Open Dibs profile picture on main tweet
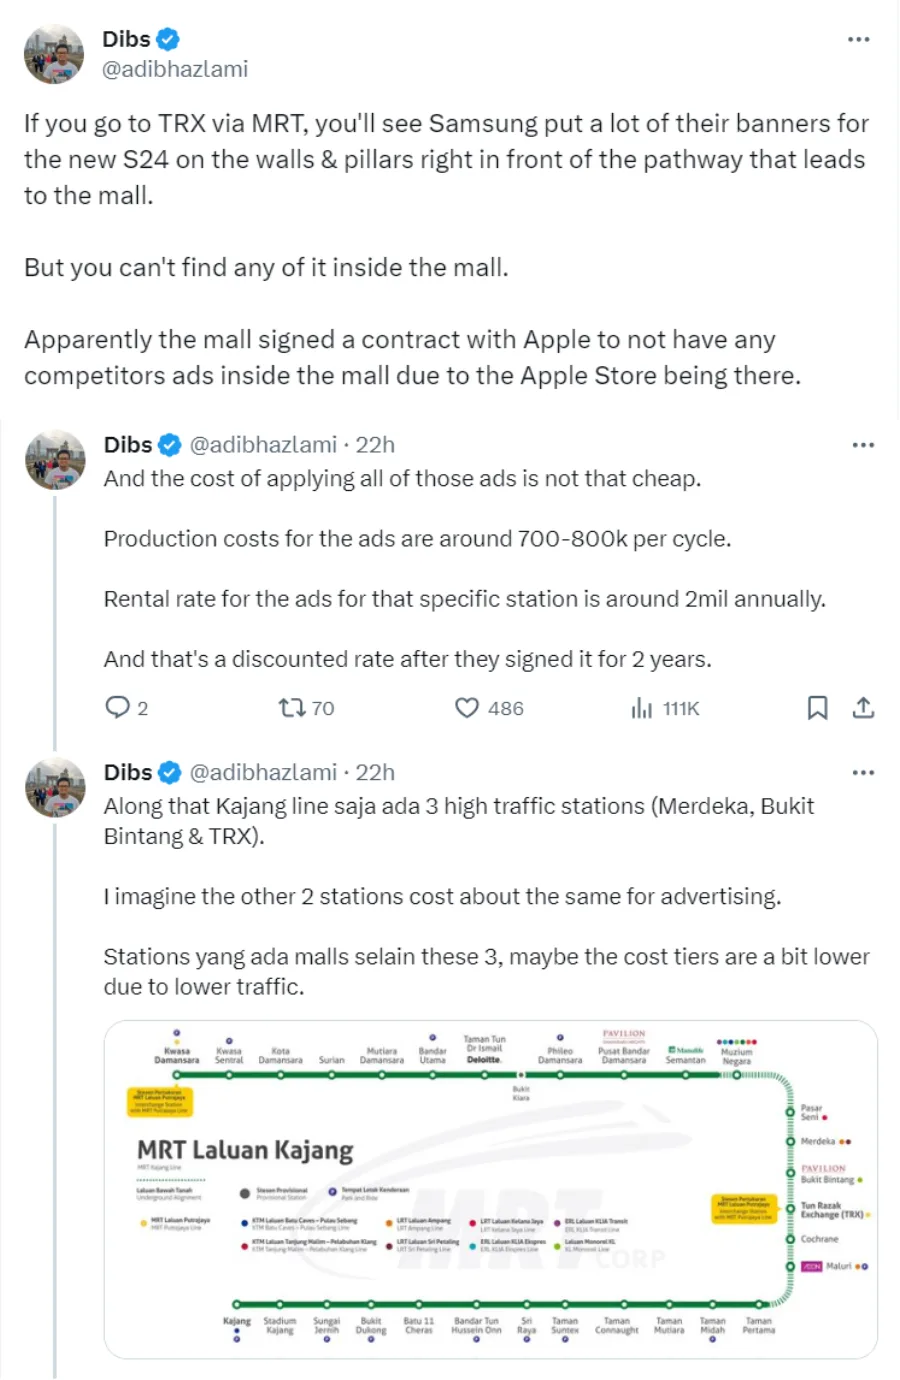The image size is (900, 1380). pyautogui.click(x=54, y=54)
